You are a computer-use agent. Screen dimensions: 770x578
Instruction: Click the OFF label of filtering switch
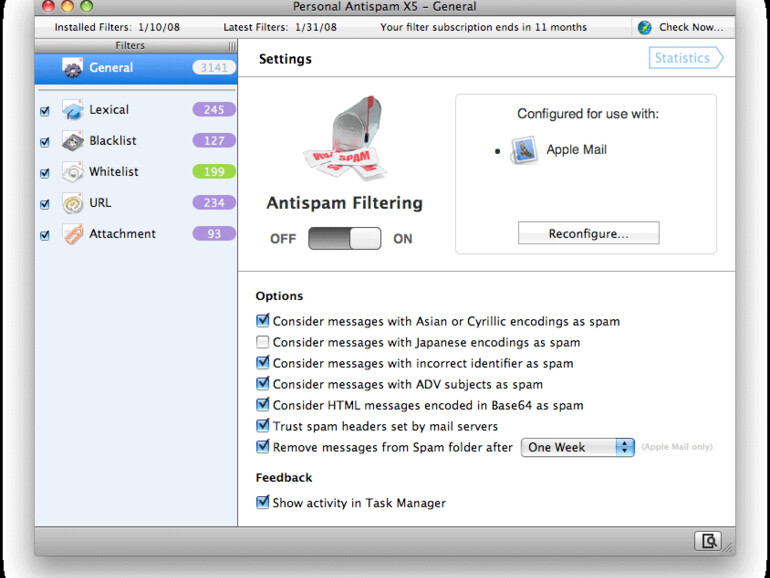(283, 239)
